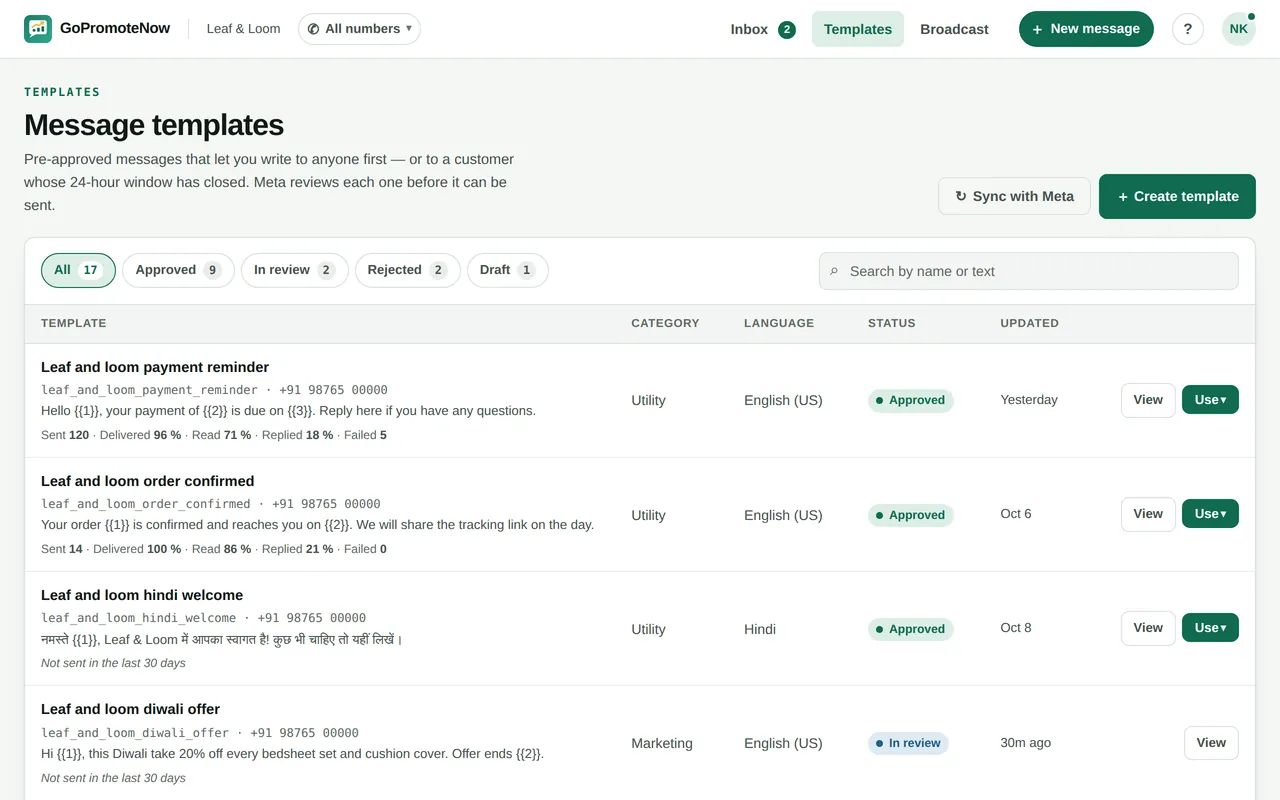
Task: Switch to the Templates tab
Action: [858, 29]
